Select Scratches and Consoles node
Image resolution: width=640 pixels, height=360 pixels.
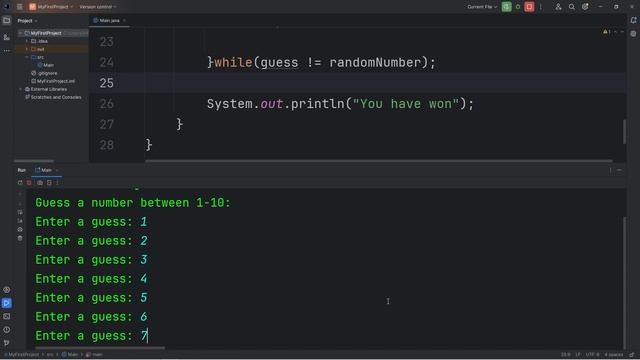[x=53, y=97]
